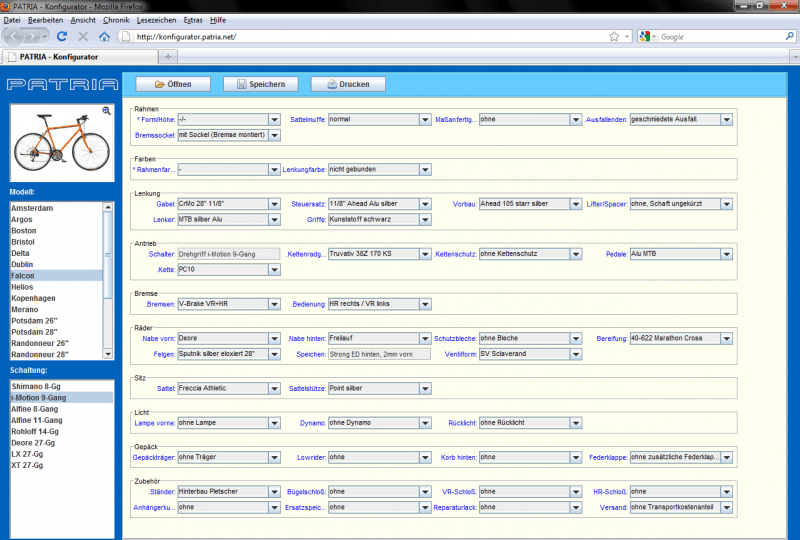The image size is (800, 540).
Task: Select XT 27-Gg Schaltung
Action: click(x=62, y=465)
